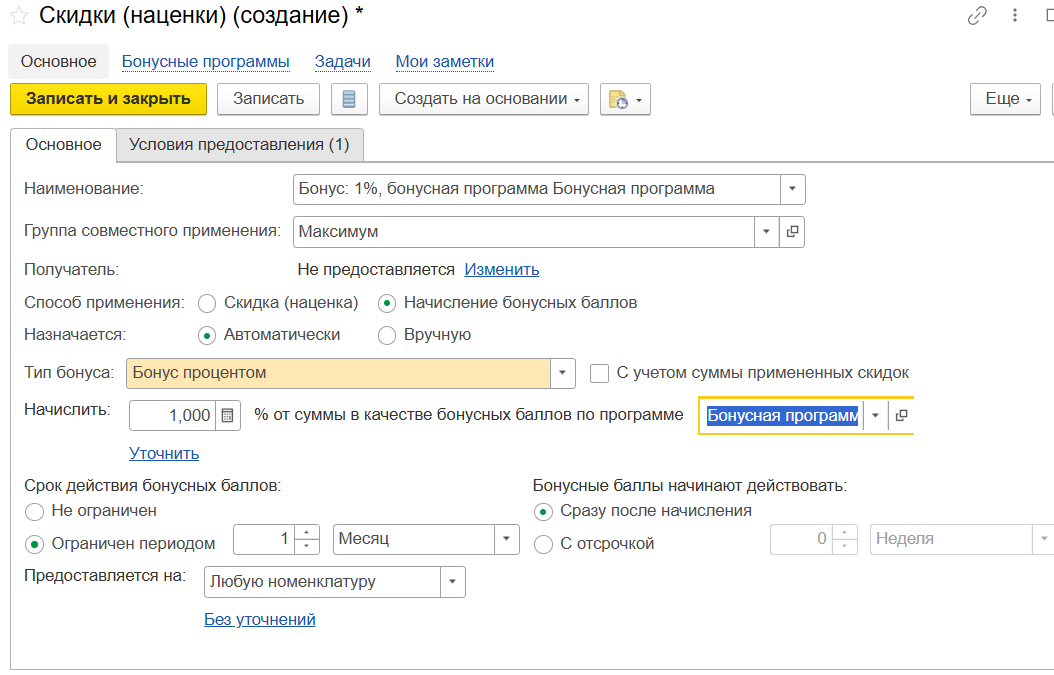Enable С учетом суммы примененных скидок

599,373
